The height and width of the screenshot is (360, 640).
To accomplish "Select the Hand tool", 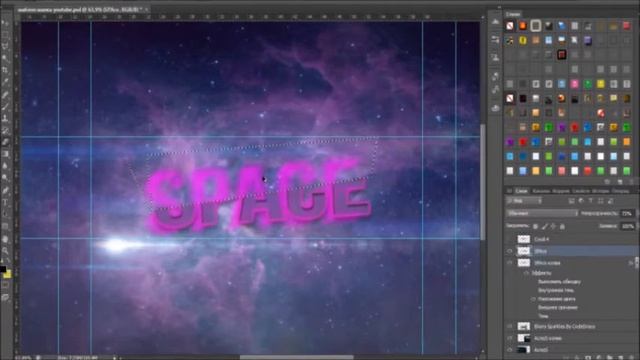I will tap(5, 239).
